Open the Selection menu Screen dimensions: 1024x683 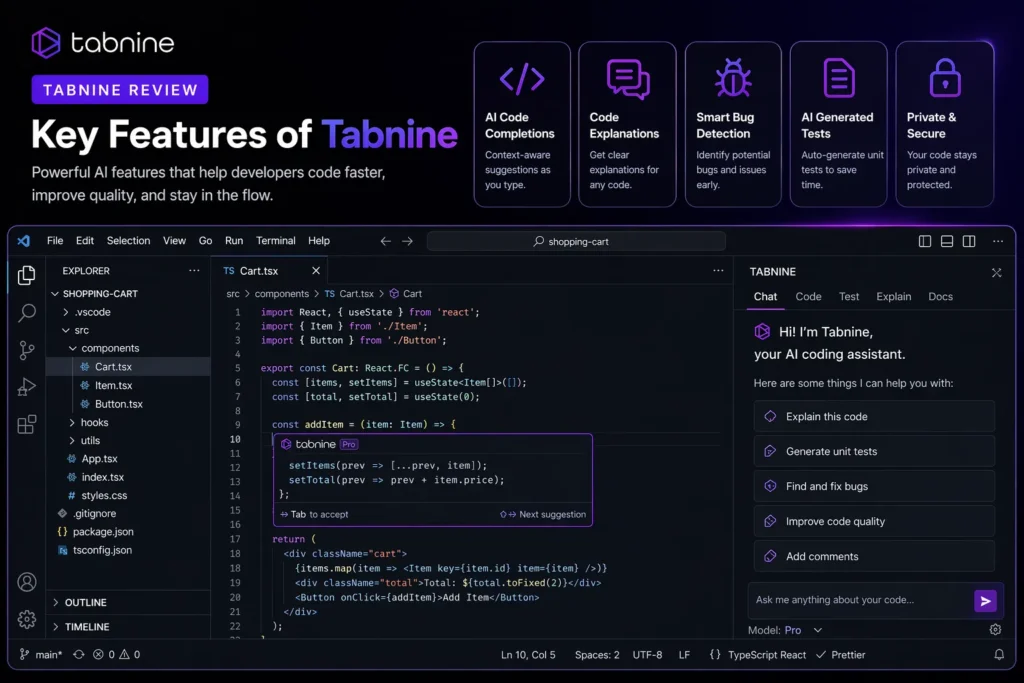coord(128,241)
